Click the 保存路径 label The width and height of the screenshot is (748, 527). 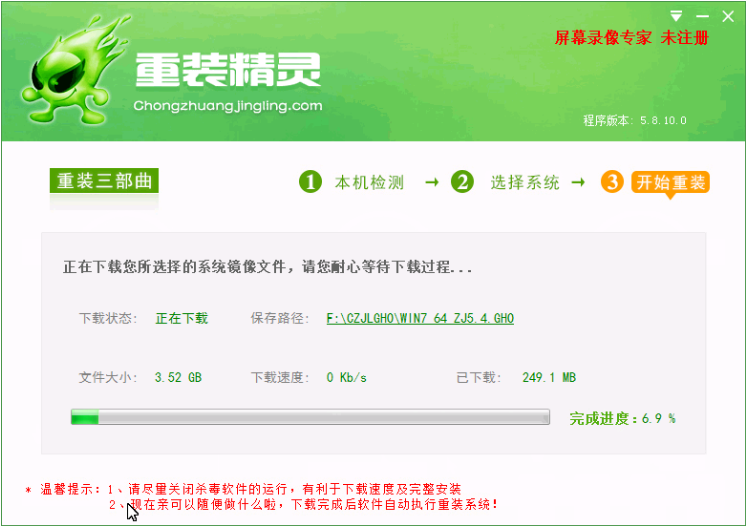tap(280, 318)
